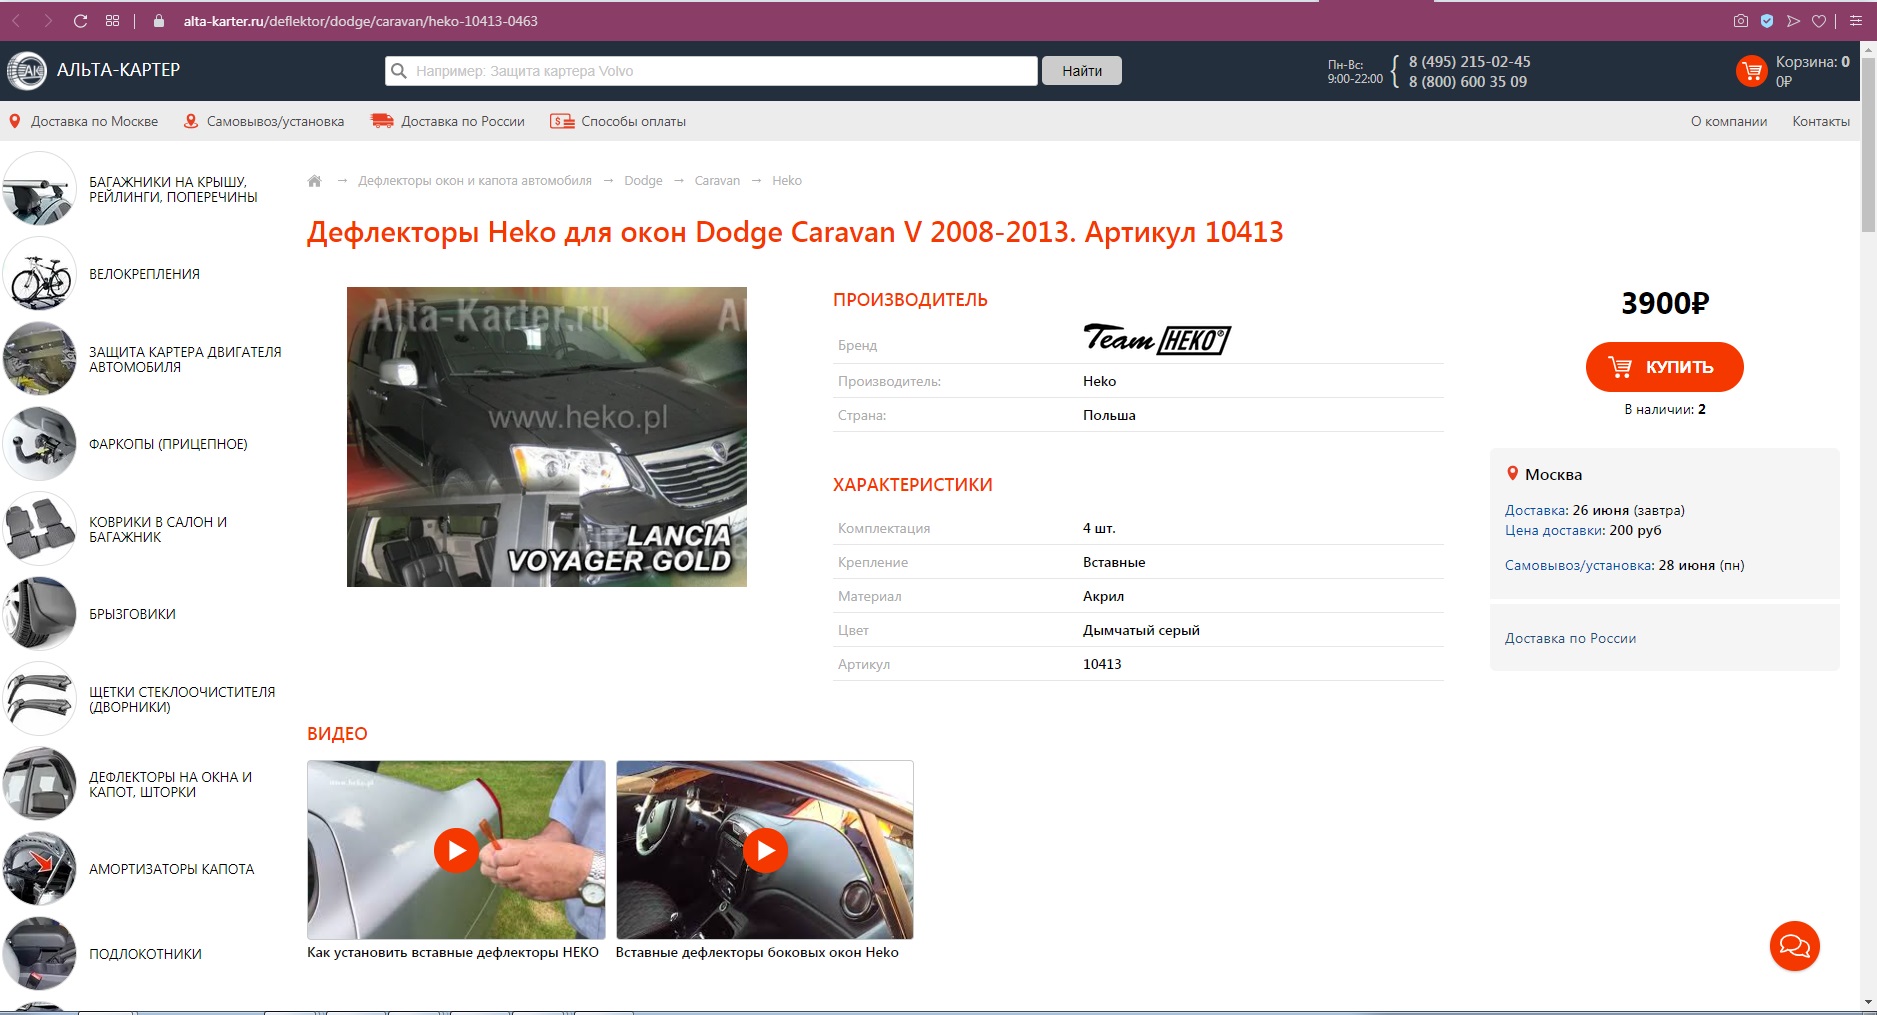Click phone number 8 (495) 215-02-45
This screenshot has width=1877, height=1015.
click(1469, 61)
